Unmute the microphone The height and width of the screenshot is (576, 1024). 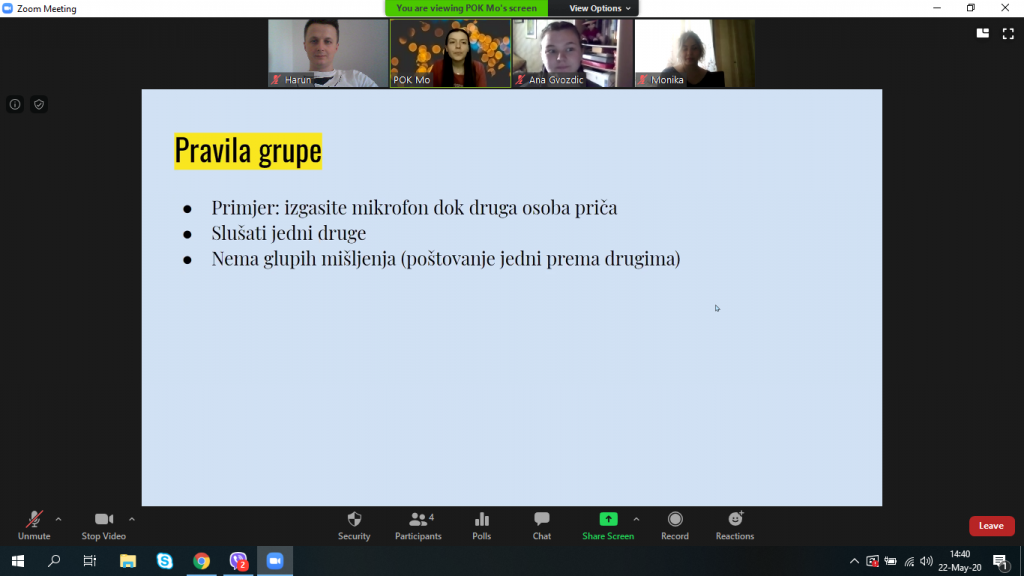(34, 520)
